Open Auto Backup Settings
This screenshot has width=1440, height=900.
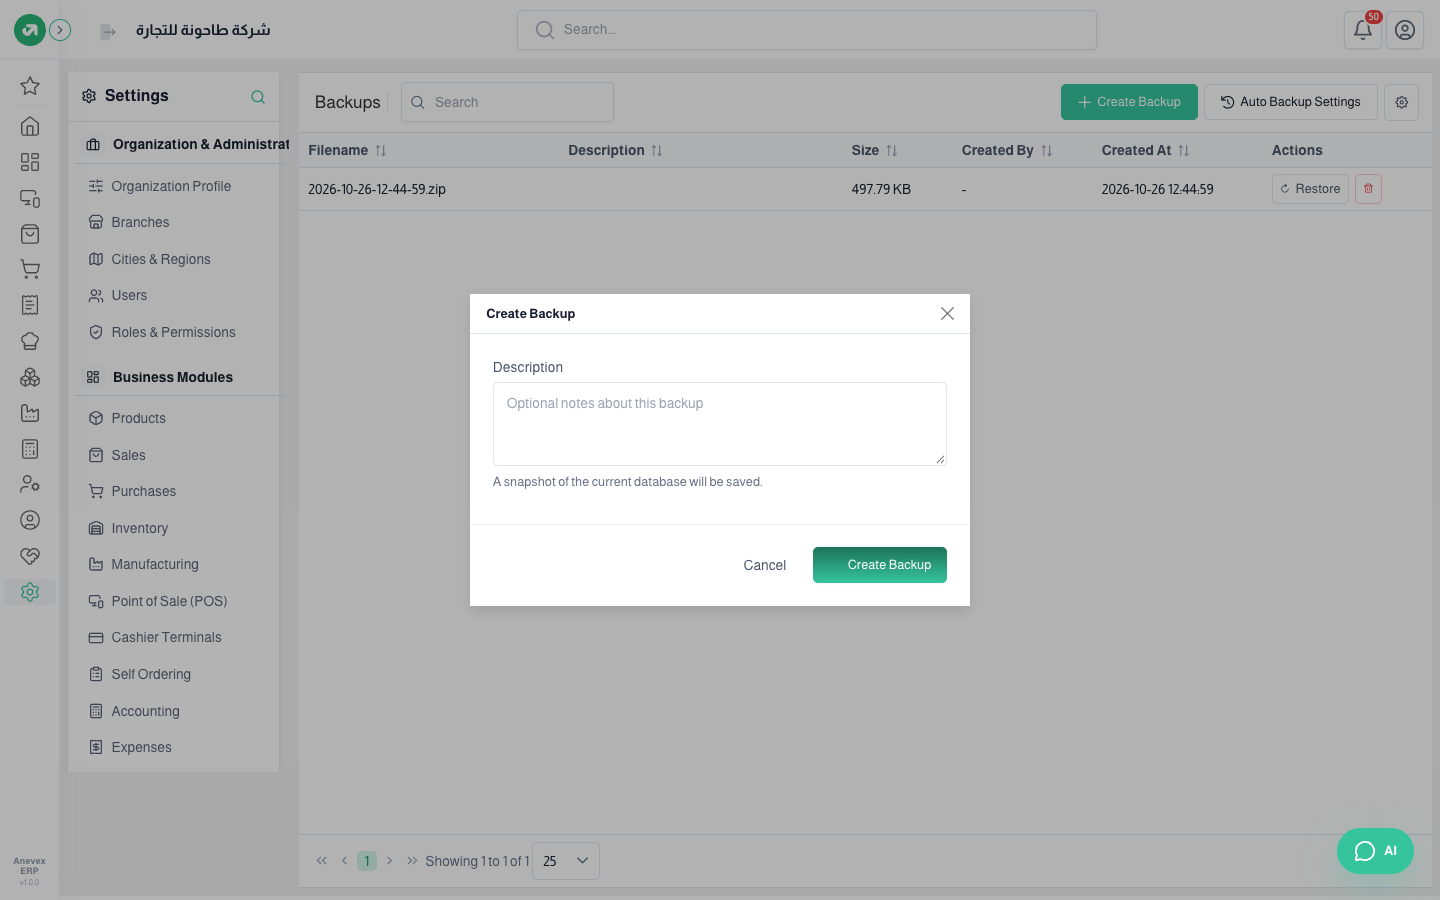pyautogui.click(x=1291, y=102)
